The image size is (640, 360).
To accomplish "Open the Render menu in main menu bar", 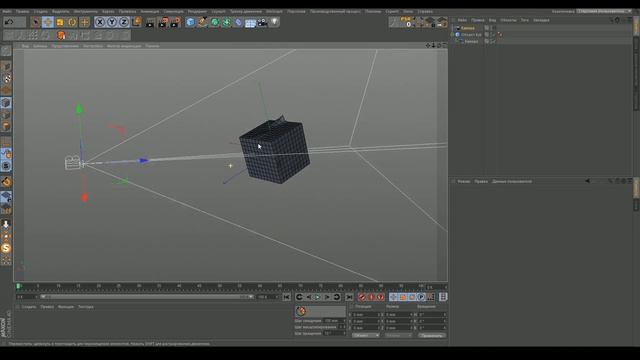I will (x=197, y=11).
